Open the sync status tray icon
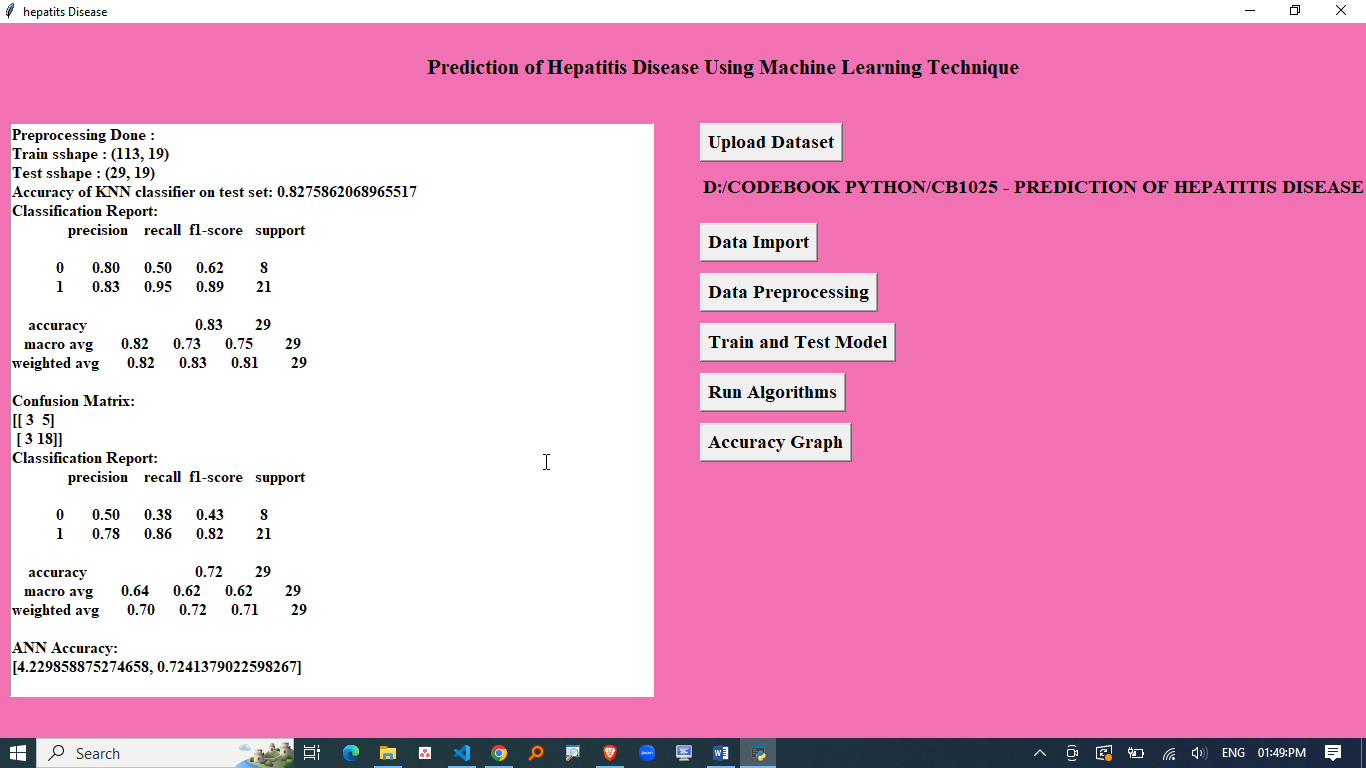Screen dimensions: 1366x768 tap(1104, 753)
